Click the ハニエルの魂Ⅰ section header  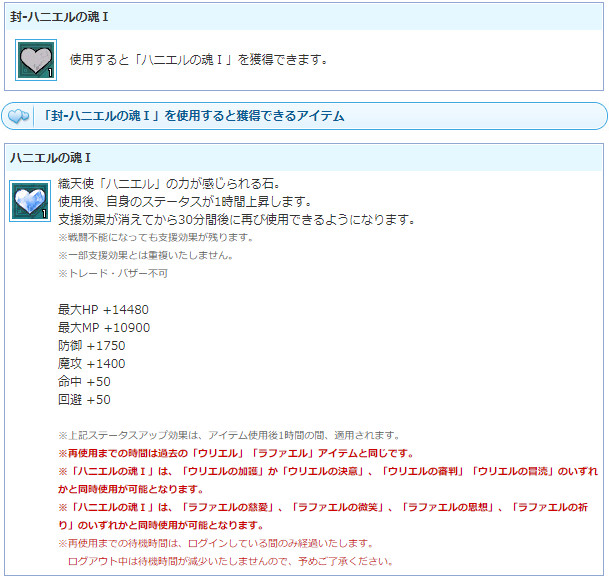point(50,158)
